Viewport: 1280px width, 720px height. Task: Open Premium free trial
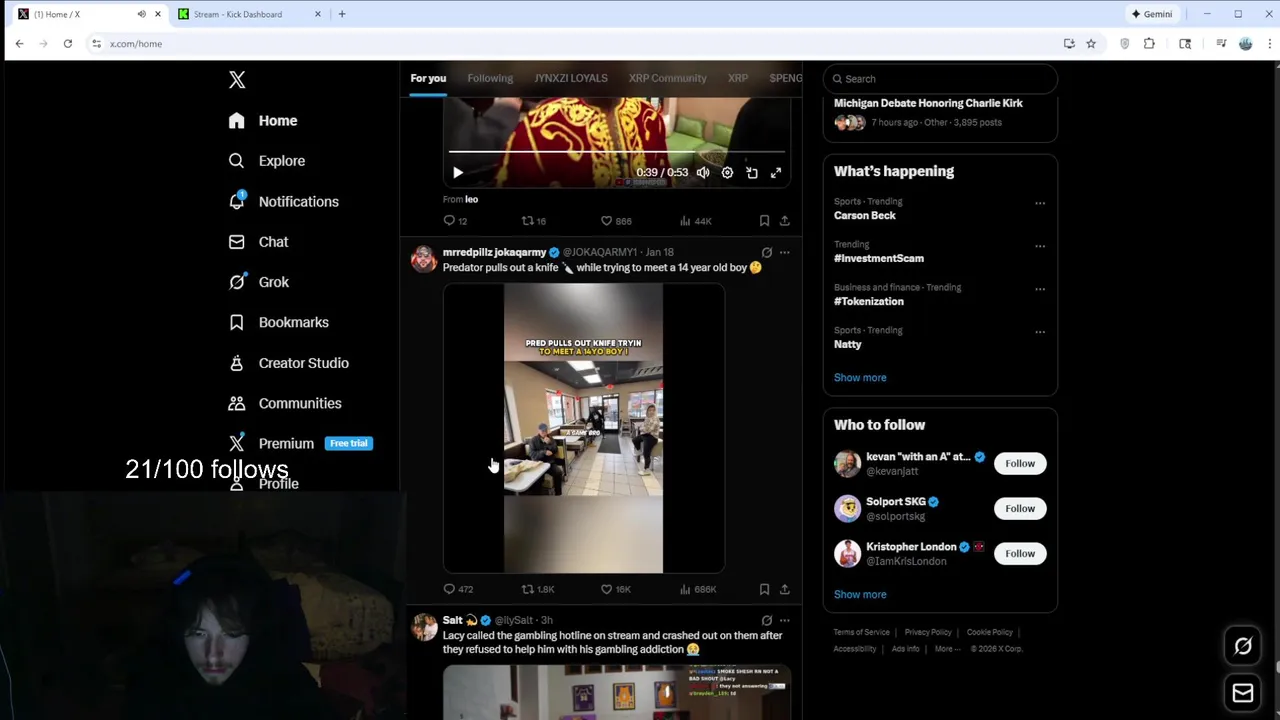point(300,443)
